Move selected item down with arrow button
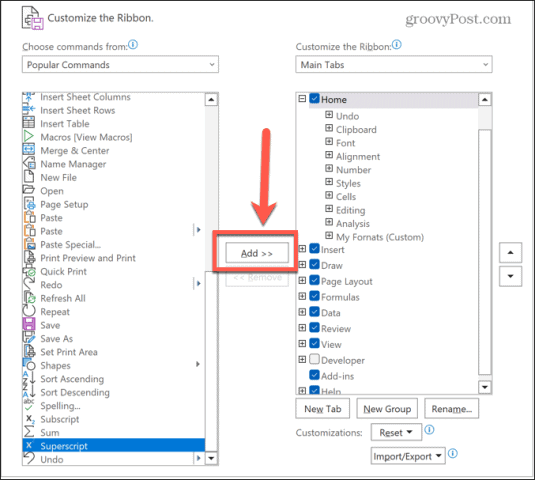Image resolution: width=535 pixels, height=480 pixels. coord(510,276)
